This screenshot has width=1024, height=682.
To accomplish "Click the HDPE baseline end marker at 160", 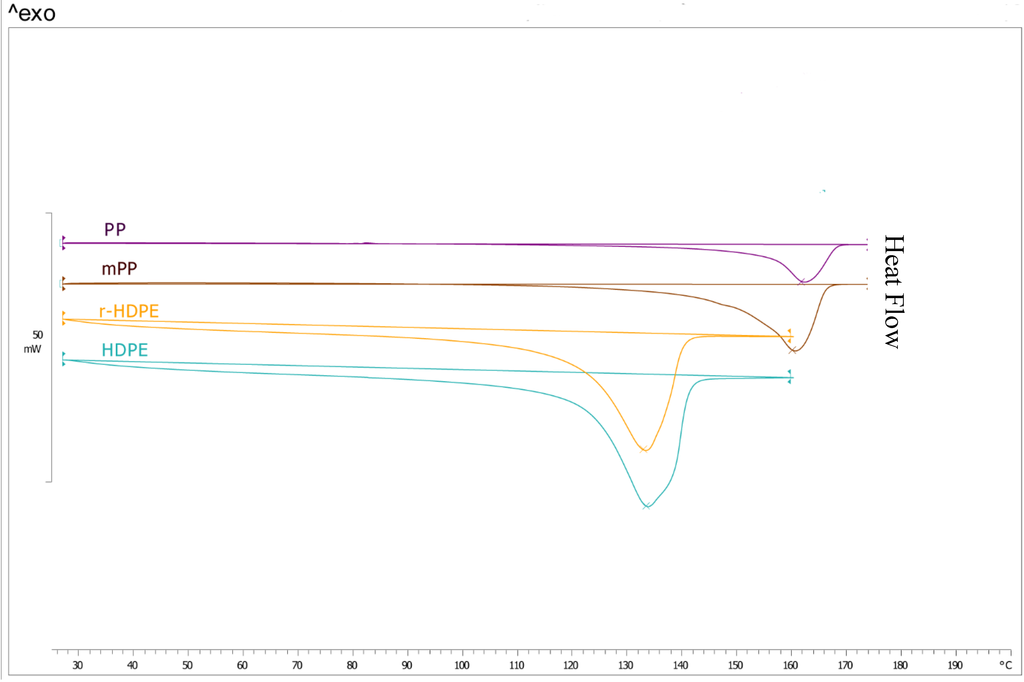I will (790, 377).
